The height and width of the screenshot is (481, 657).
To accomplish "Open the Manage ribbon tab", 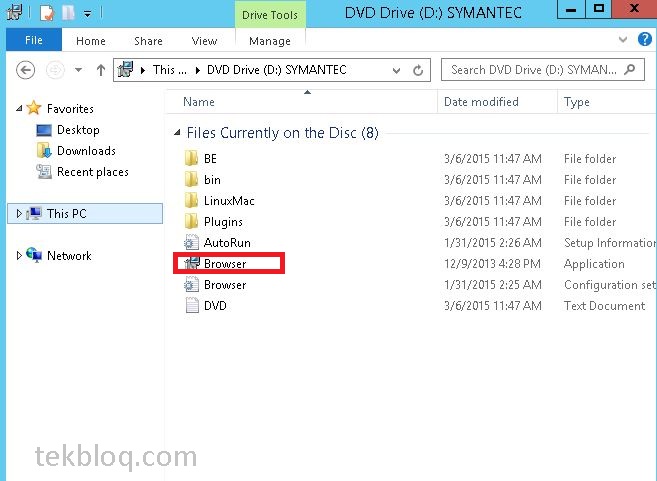I will (x=269, y=41).
